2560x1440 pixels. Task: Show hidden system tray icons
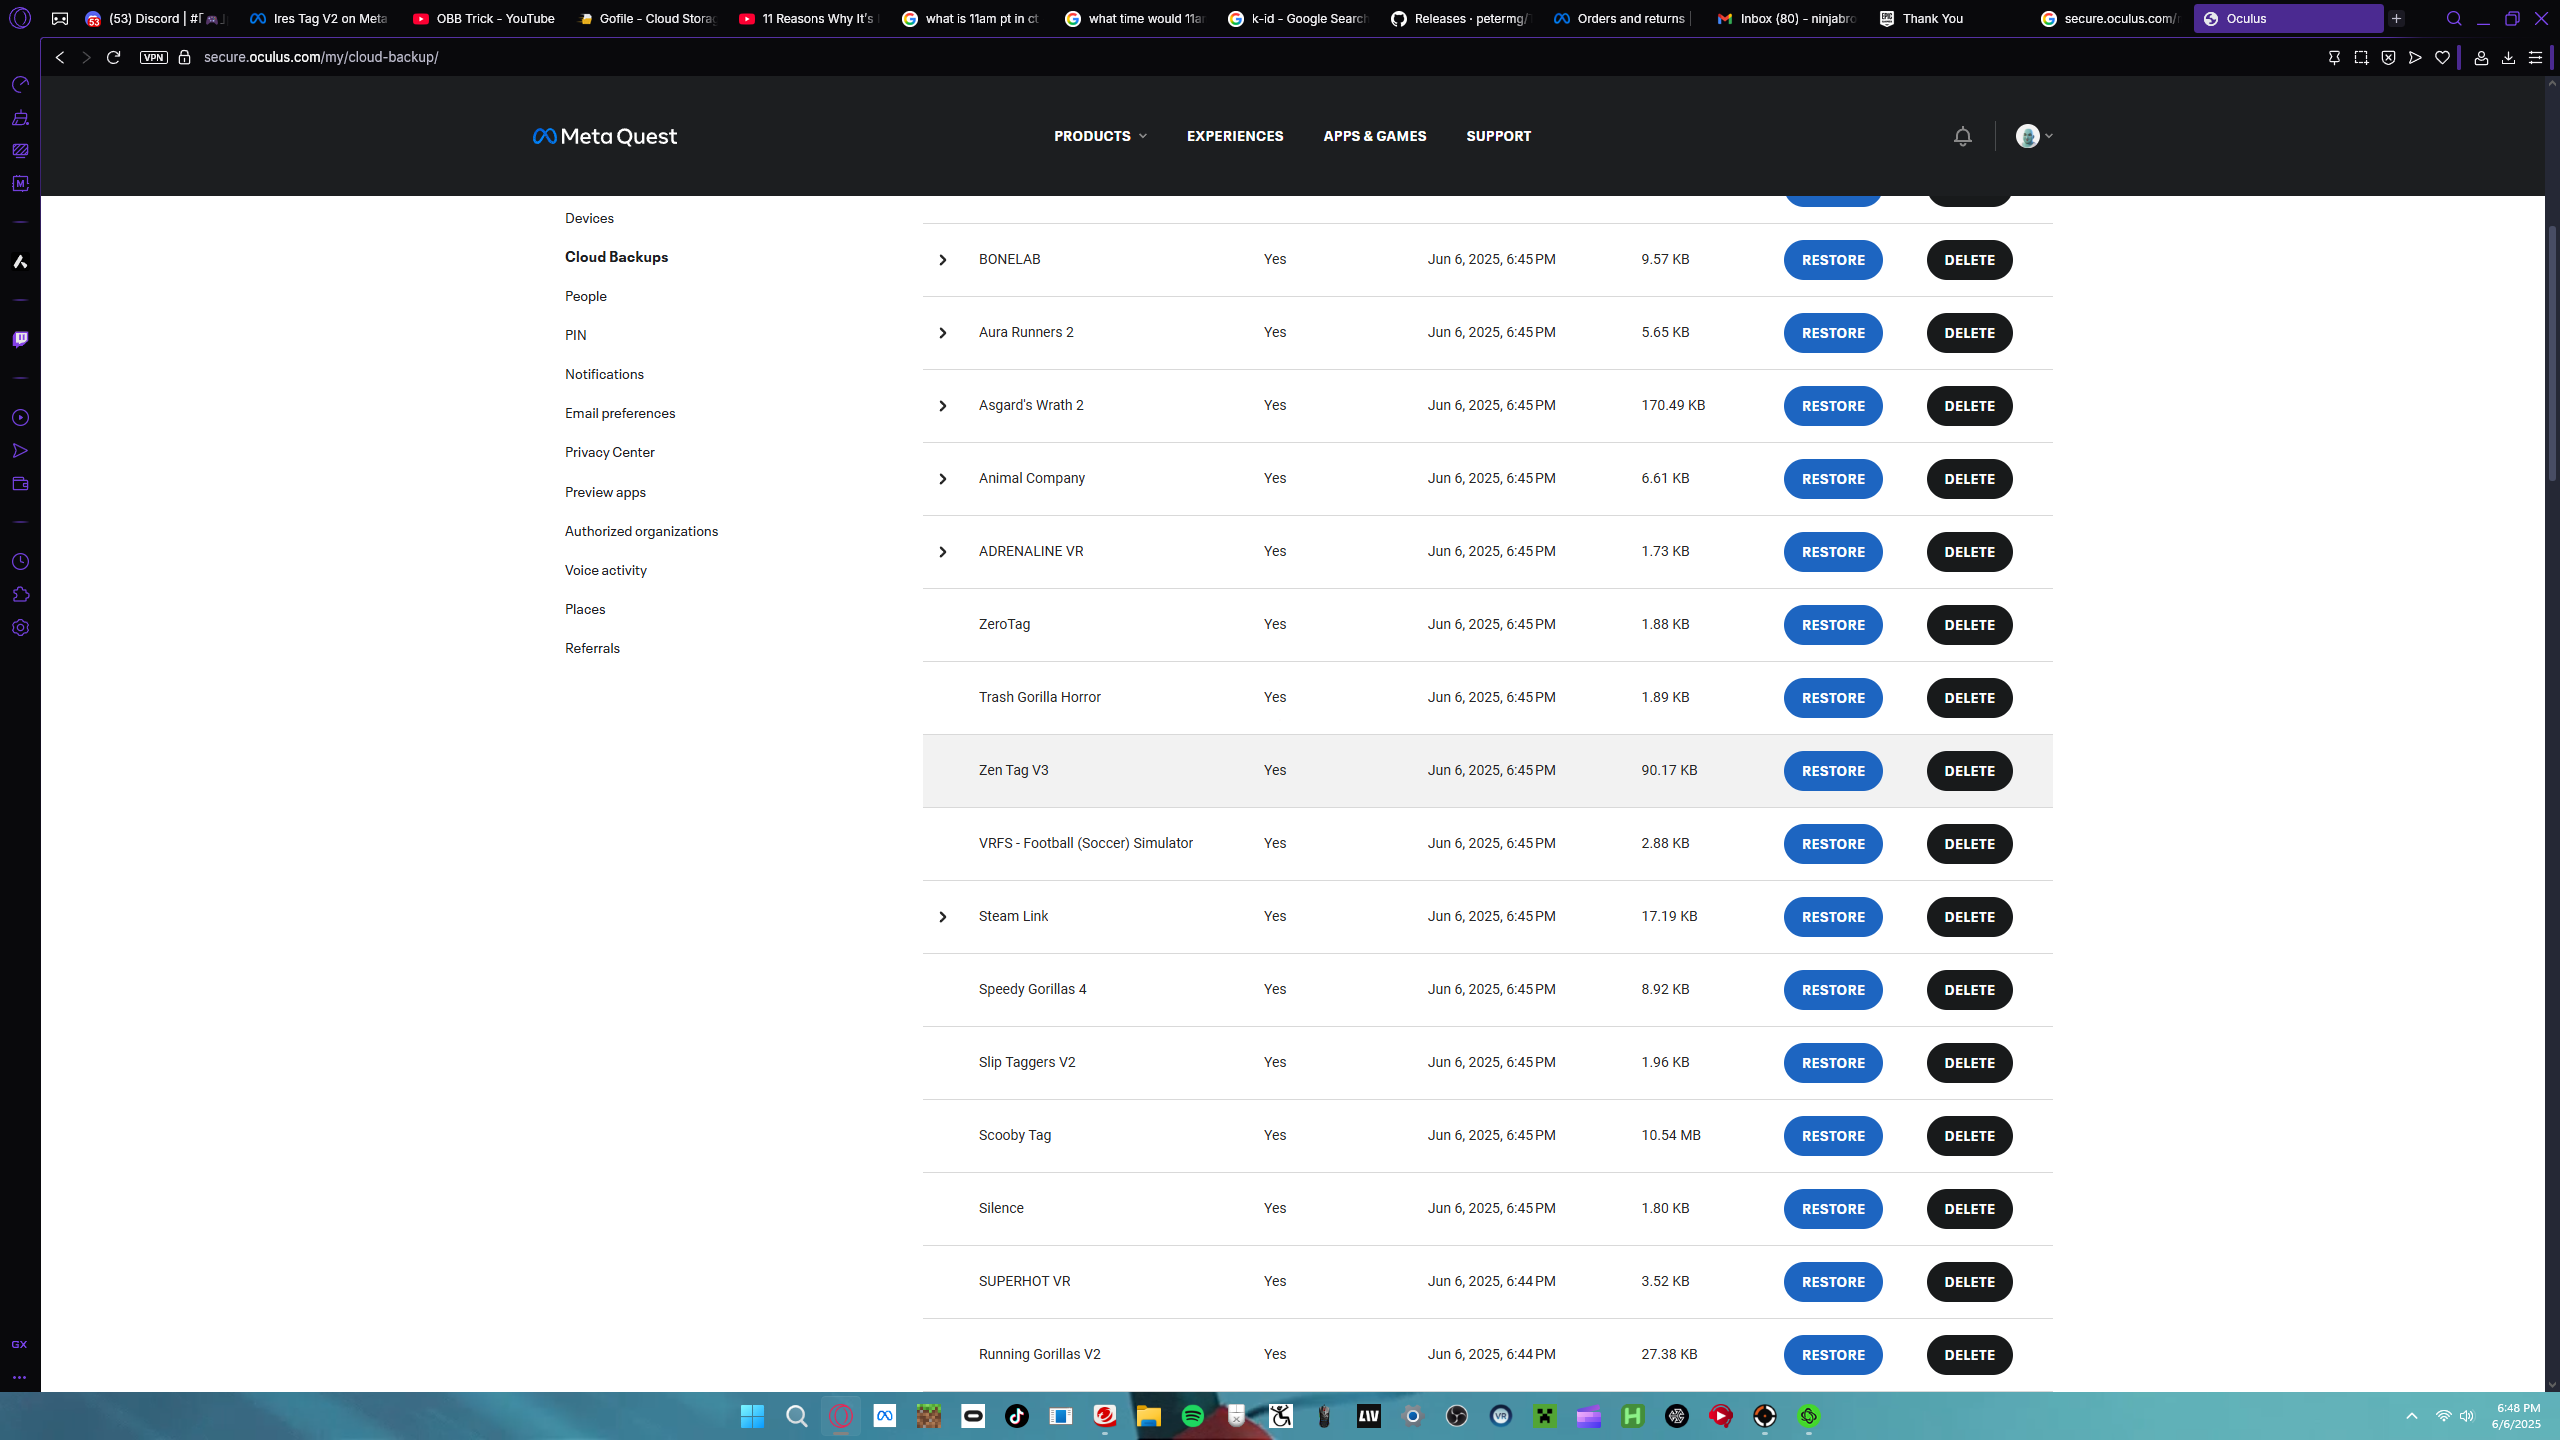[2412, 1416]
